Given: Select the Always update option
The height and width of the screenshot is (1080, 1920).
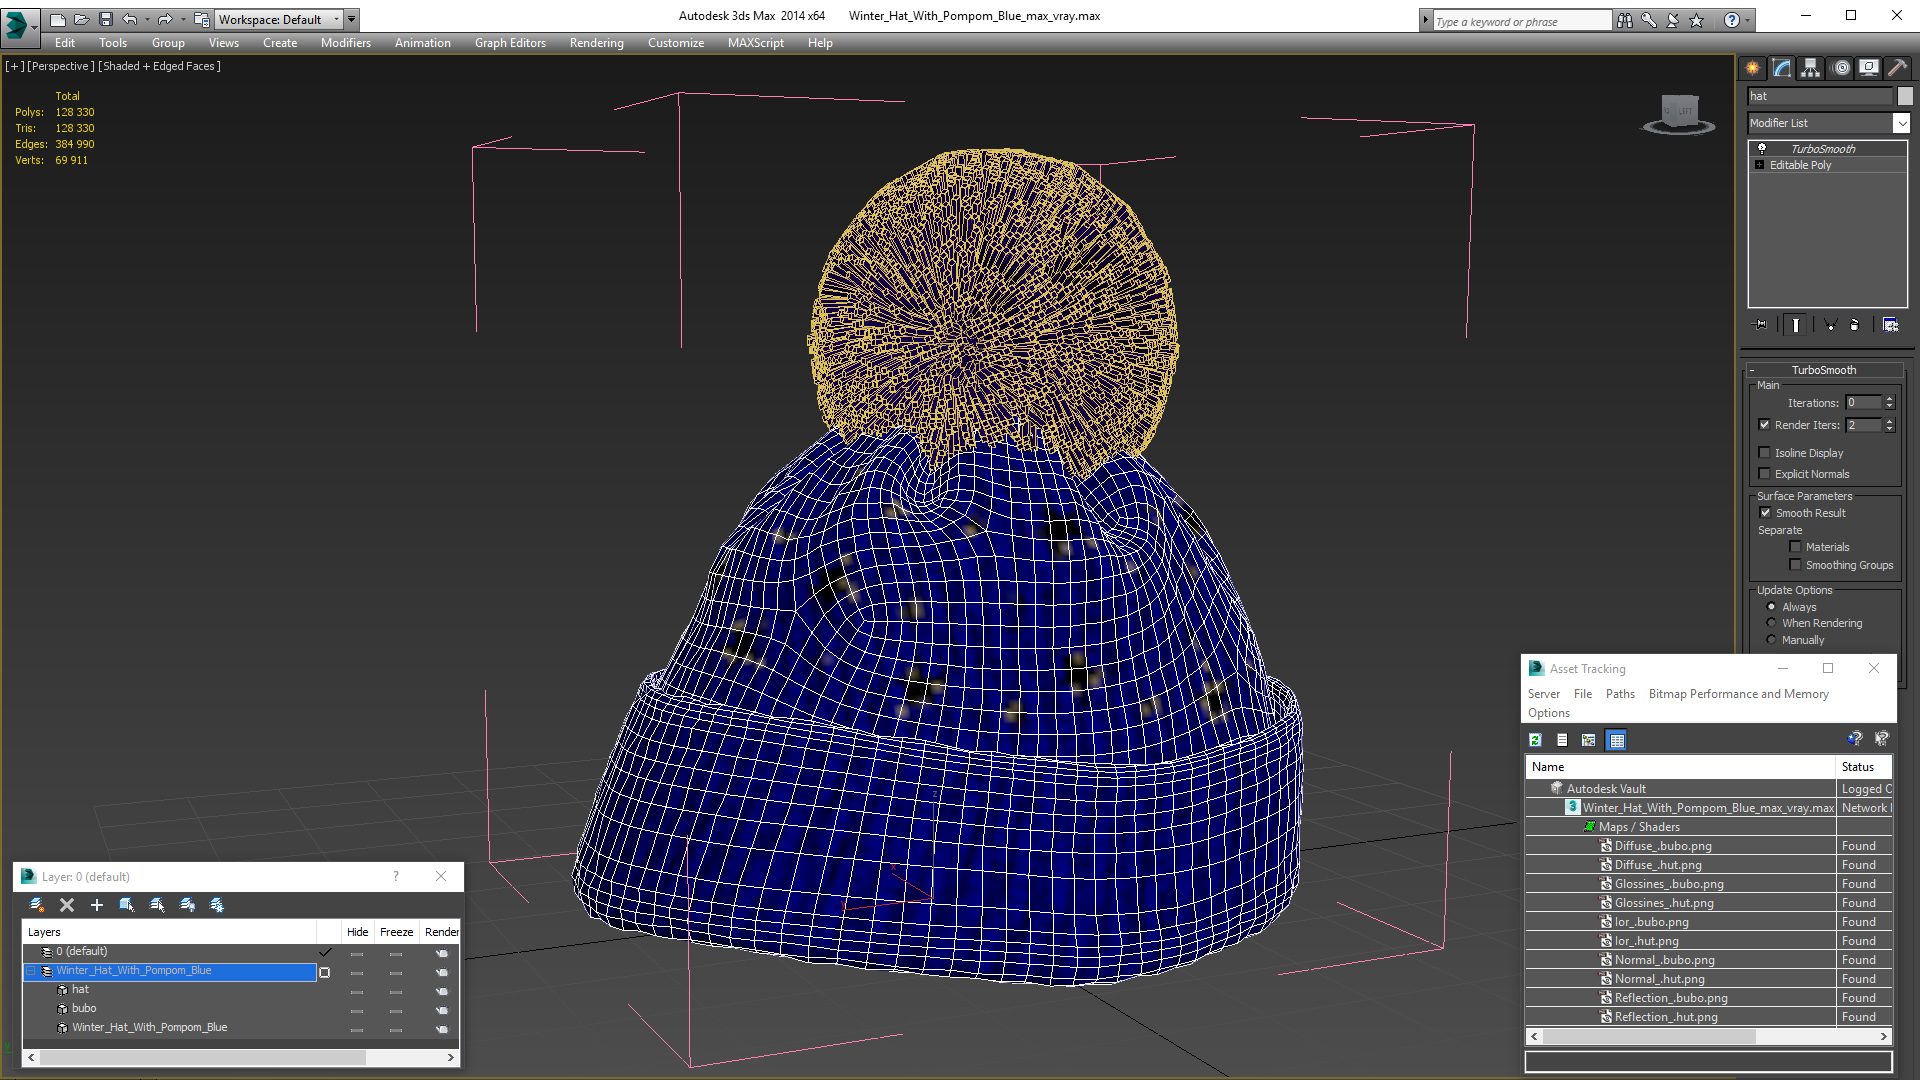Looking at the screenshot, I should click(1771, 607).
